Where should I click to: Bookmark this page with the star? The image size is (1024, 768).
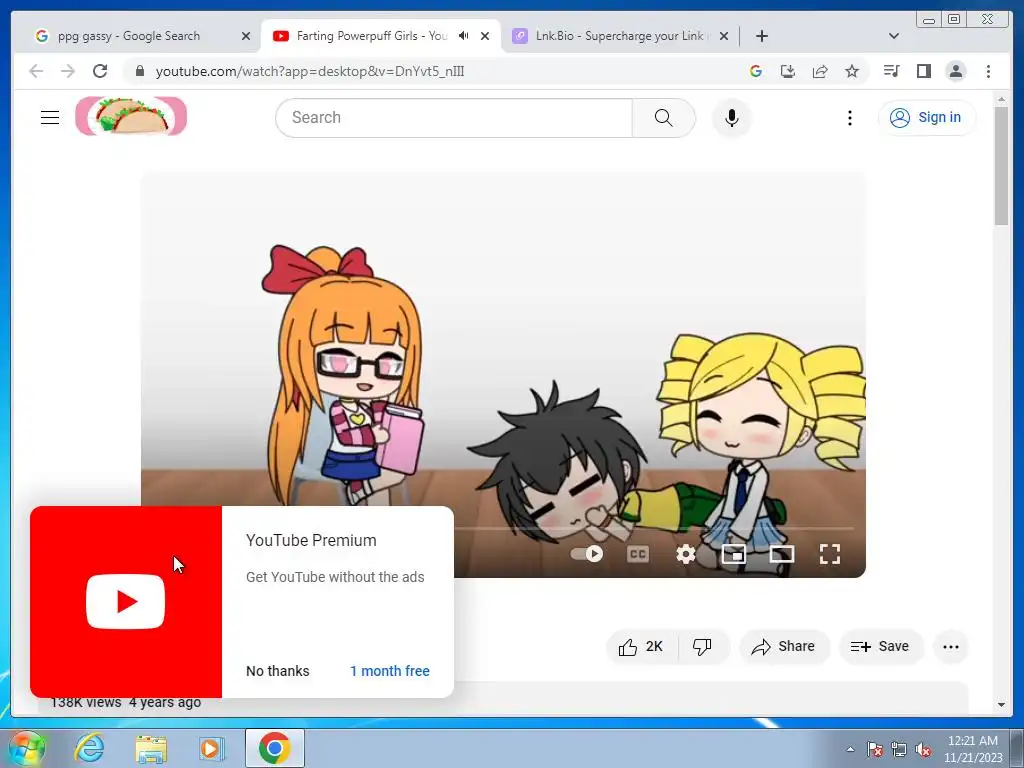pyautogui.click(x=852, y=71)
